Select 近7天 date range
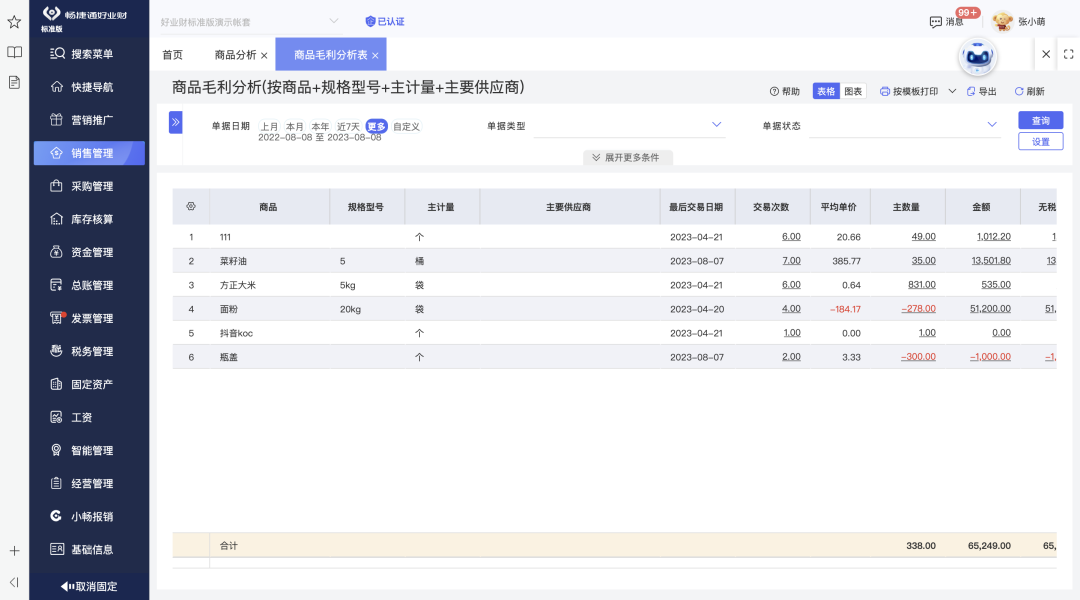Viewport: 1080px width, 600px height. [348, 127]
